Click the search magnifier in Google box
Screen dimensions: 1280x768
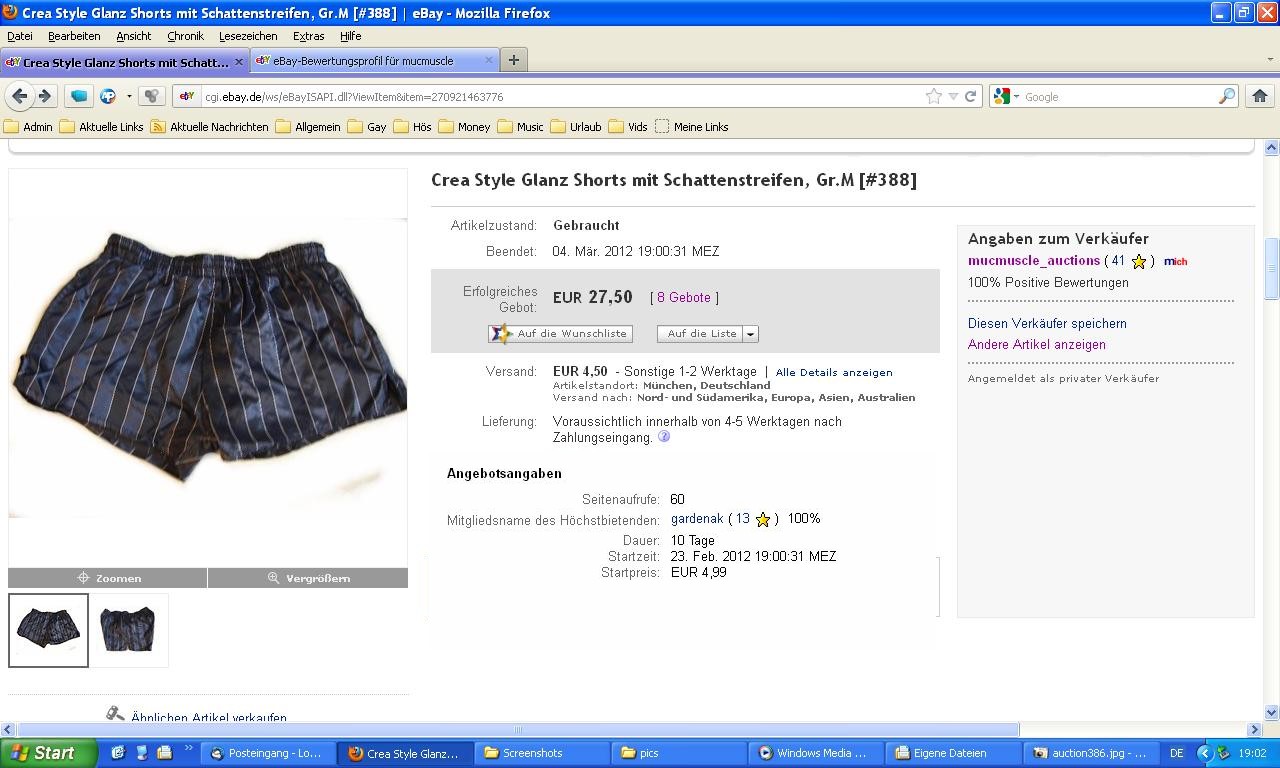tap(1226, 97)
